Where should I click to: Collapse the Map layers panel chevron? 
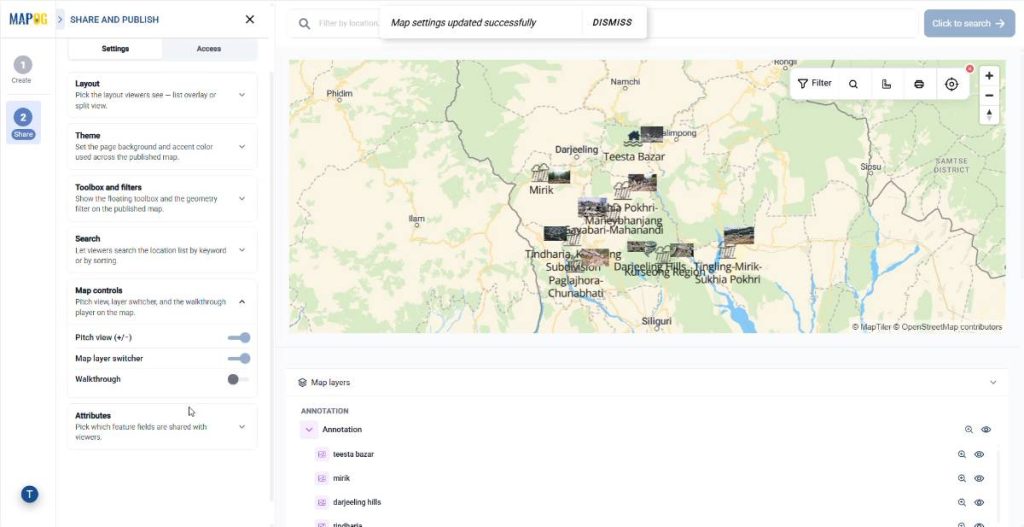pos(993,383)
